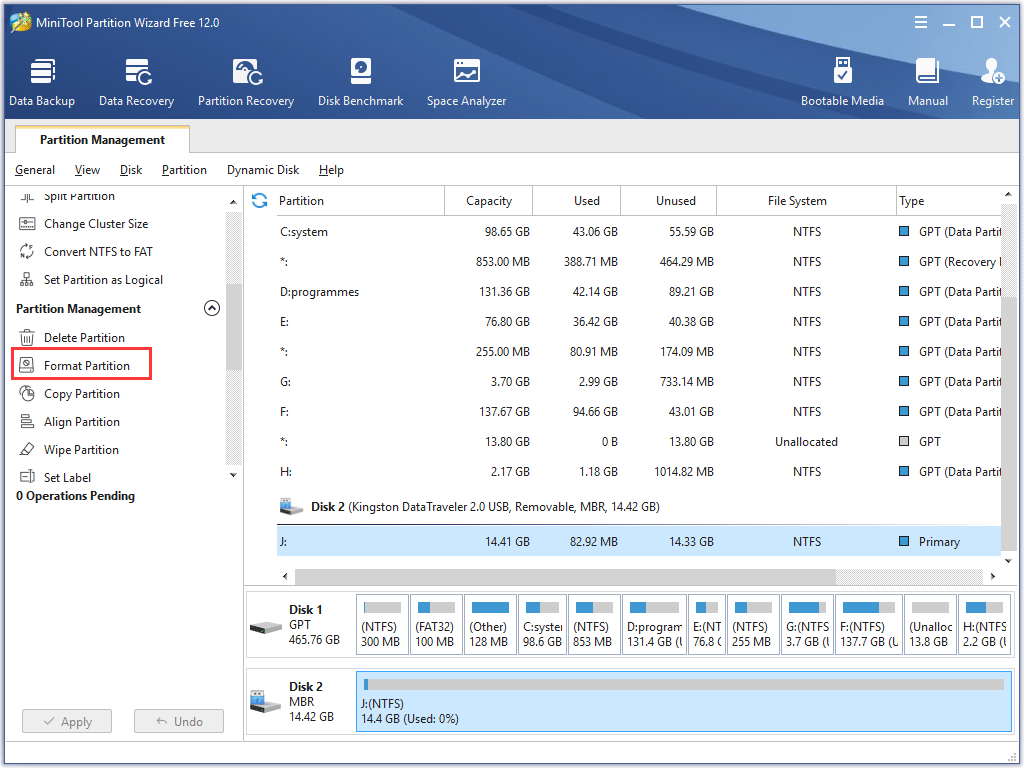Sort by Capacity column header

(488, 200)
